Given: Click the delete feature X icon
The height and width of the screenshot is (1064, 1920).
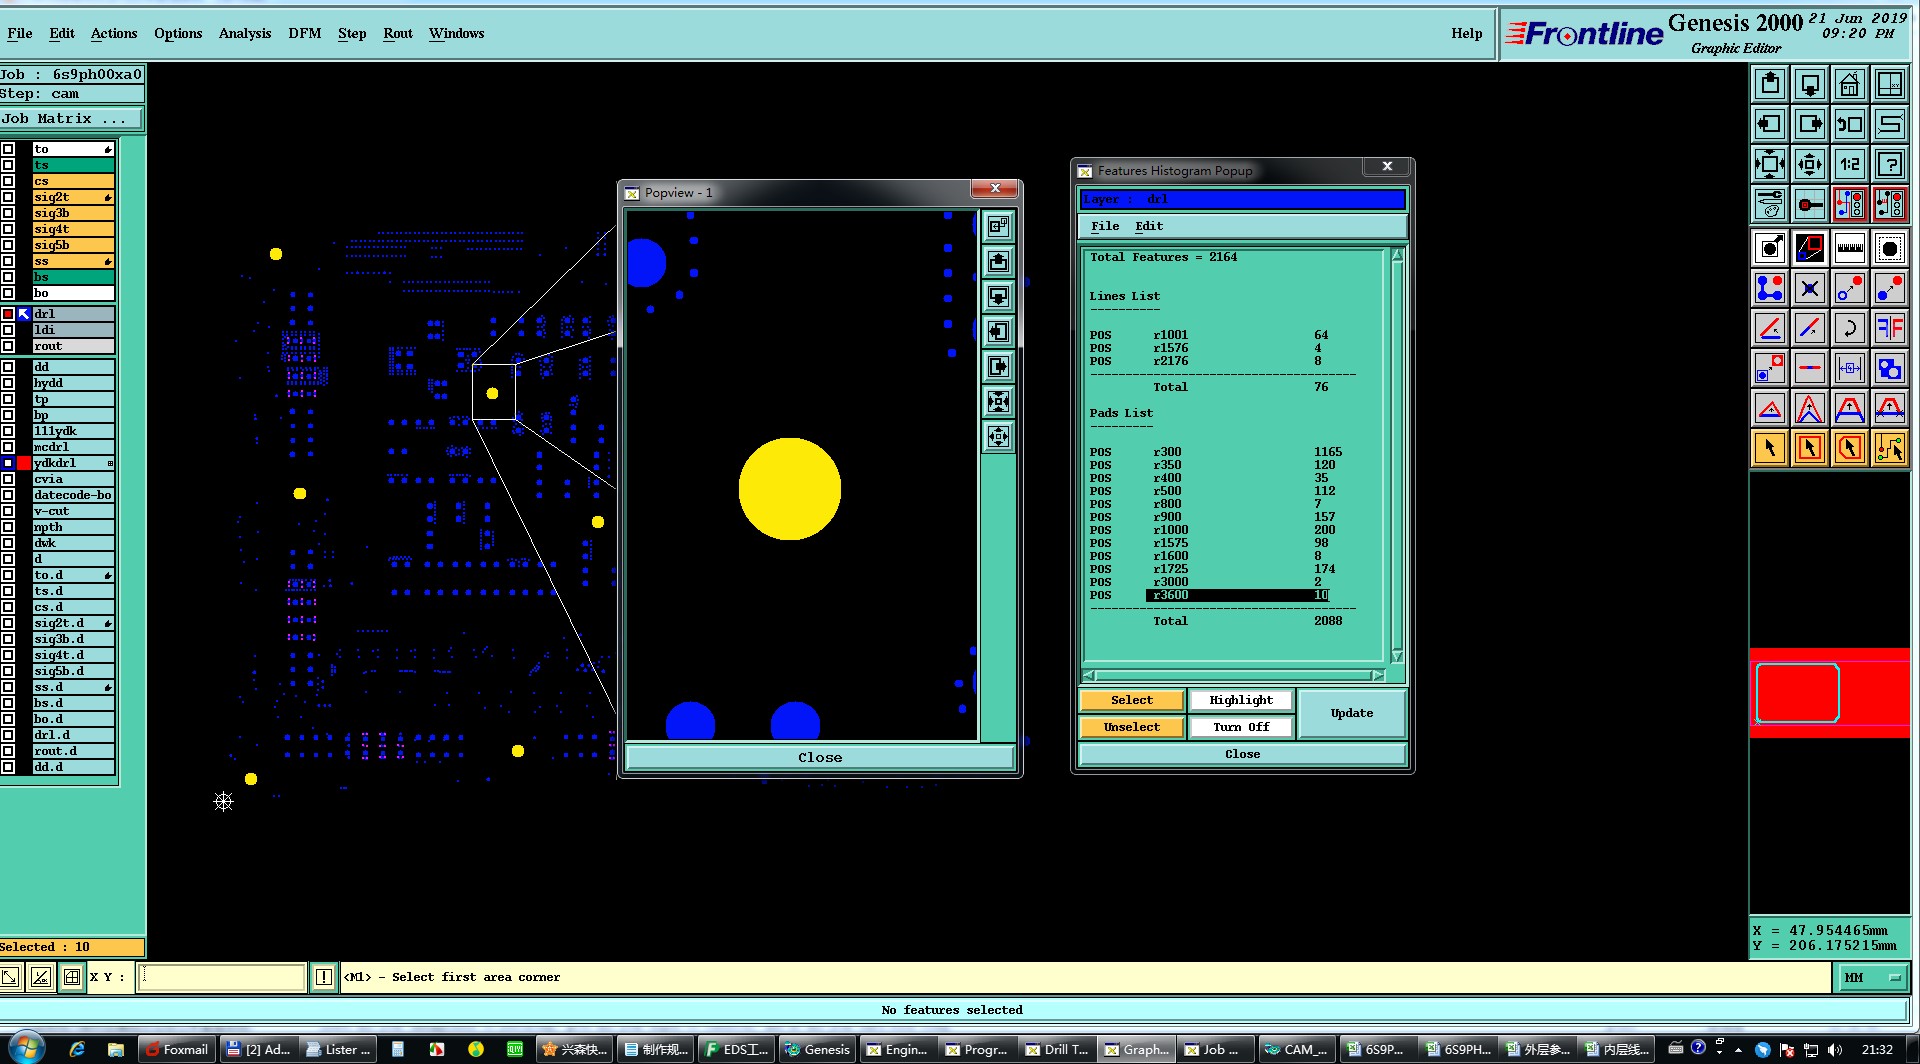Looking at the screenshot, I should coord(1810,288).
